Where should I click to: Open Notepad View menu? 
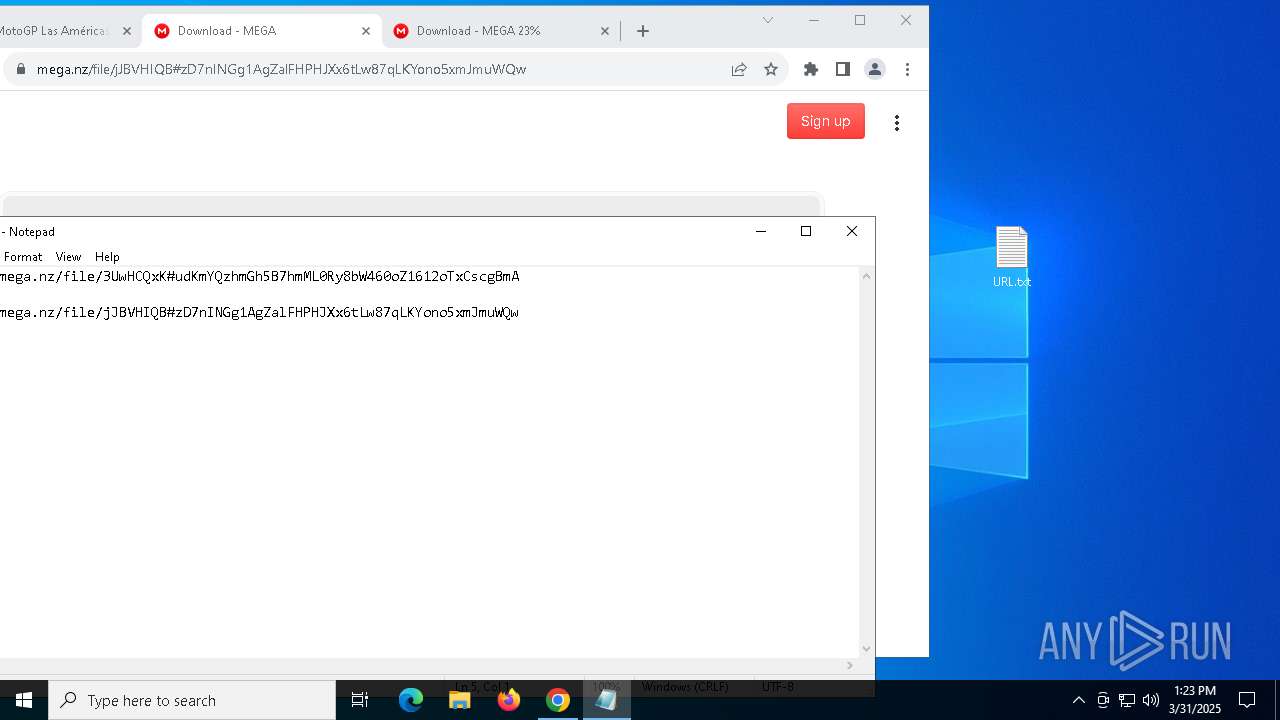(x=68, y=257)
